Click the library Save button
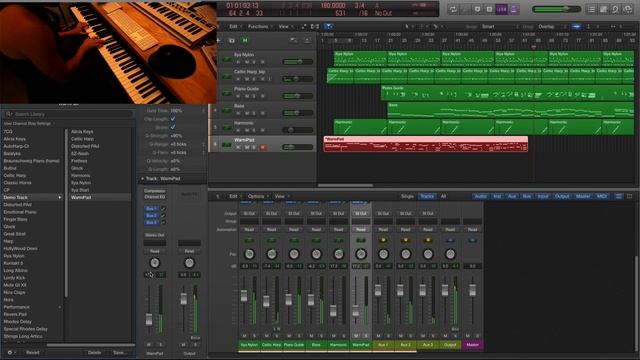Screen dimensions: 640x360 [x=120, y=352]
